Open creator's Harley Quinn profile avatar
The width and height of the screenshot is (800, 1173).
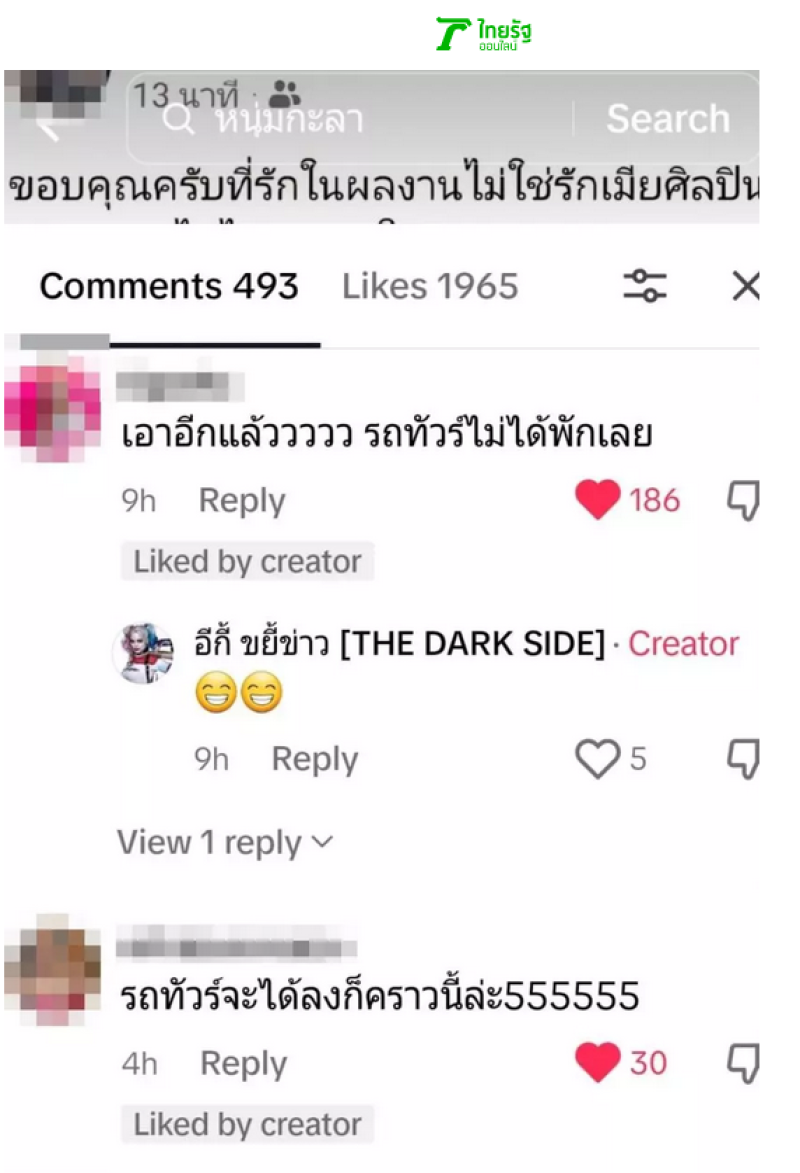point(143,653)
